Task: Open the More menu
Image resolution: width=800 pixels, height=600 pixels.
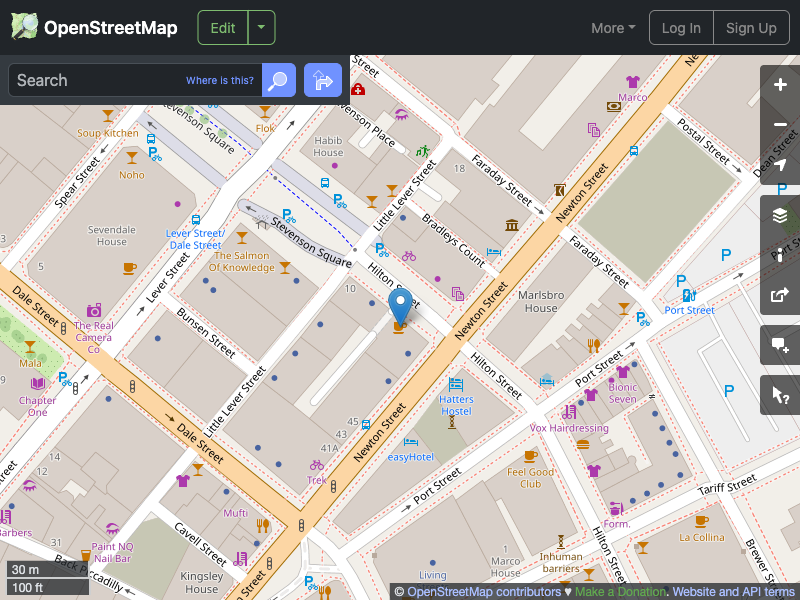Action: pyautogui.click(x=612, y=27)
